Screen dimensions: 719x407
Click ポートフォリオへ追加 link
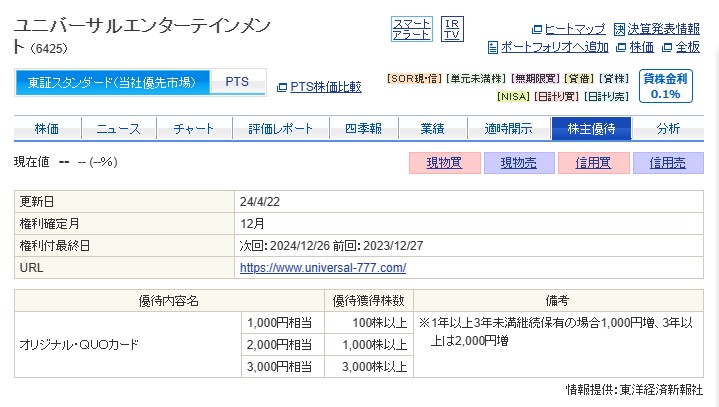point(554,47)
